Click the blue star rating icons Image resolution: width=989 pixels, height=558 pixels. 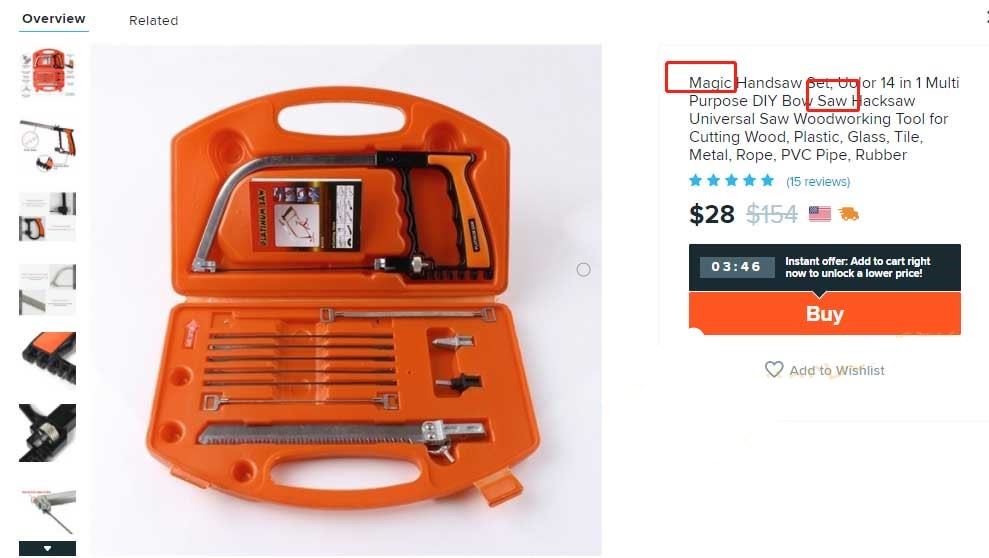click(x=732, y=181)
